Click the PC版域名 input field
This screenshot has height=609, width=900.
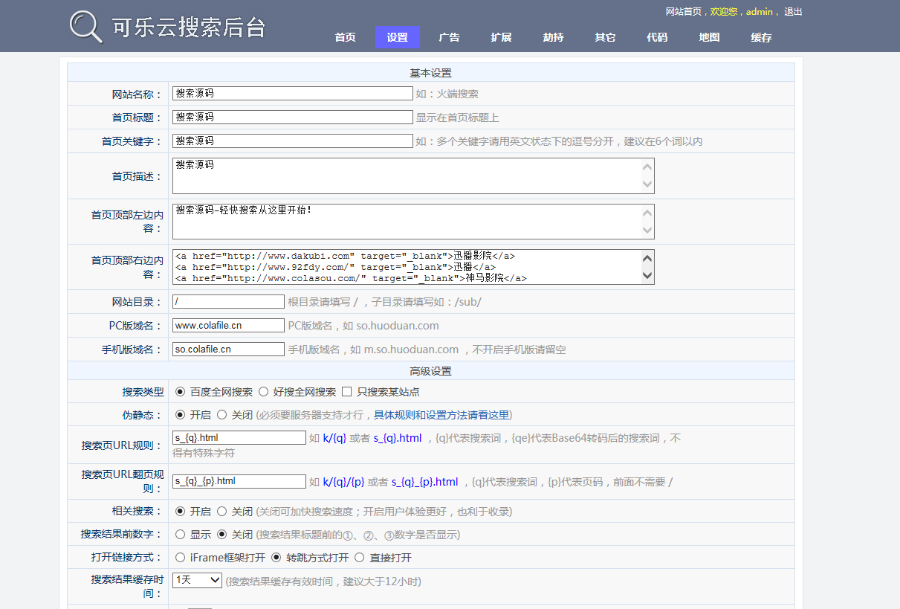[228, 326]
